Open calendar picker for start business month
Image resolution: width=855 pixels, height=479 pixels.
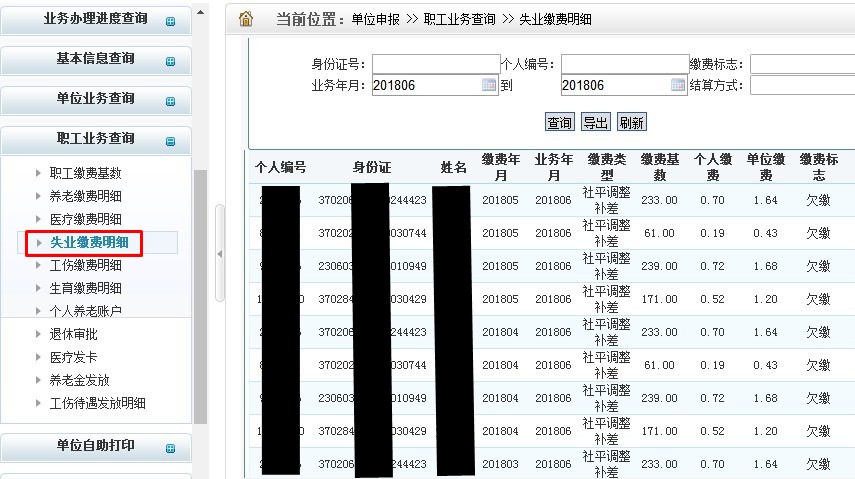[x=489, y=85]
